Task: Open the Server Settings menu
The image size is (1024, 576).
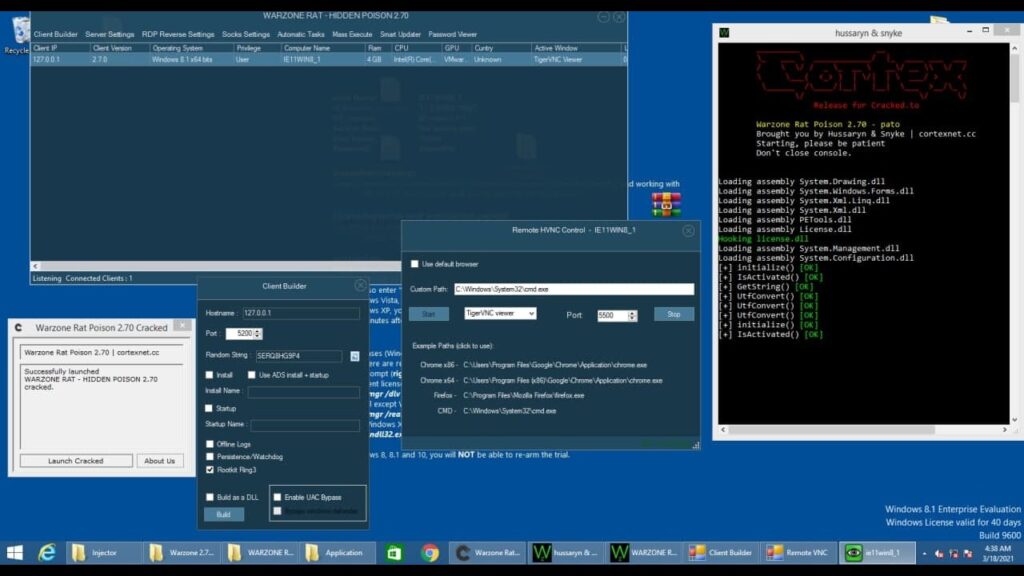Action: [x=110, y=35]
